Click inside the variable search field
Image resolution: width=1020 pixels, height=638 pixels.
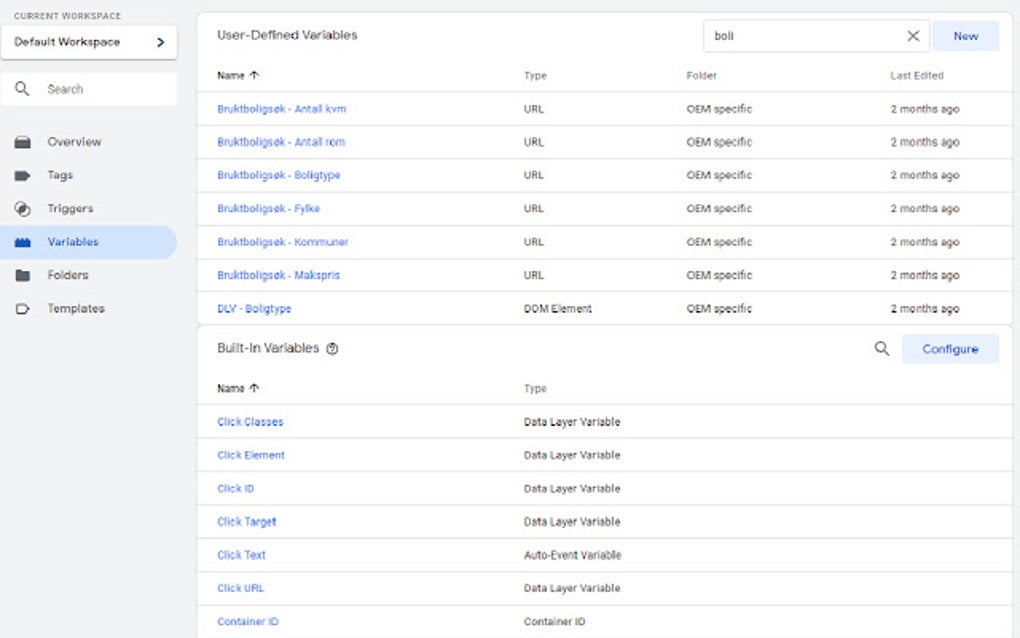[x=800, y=35]
